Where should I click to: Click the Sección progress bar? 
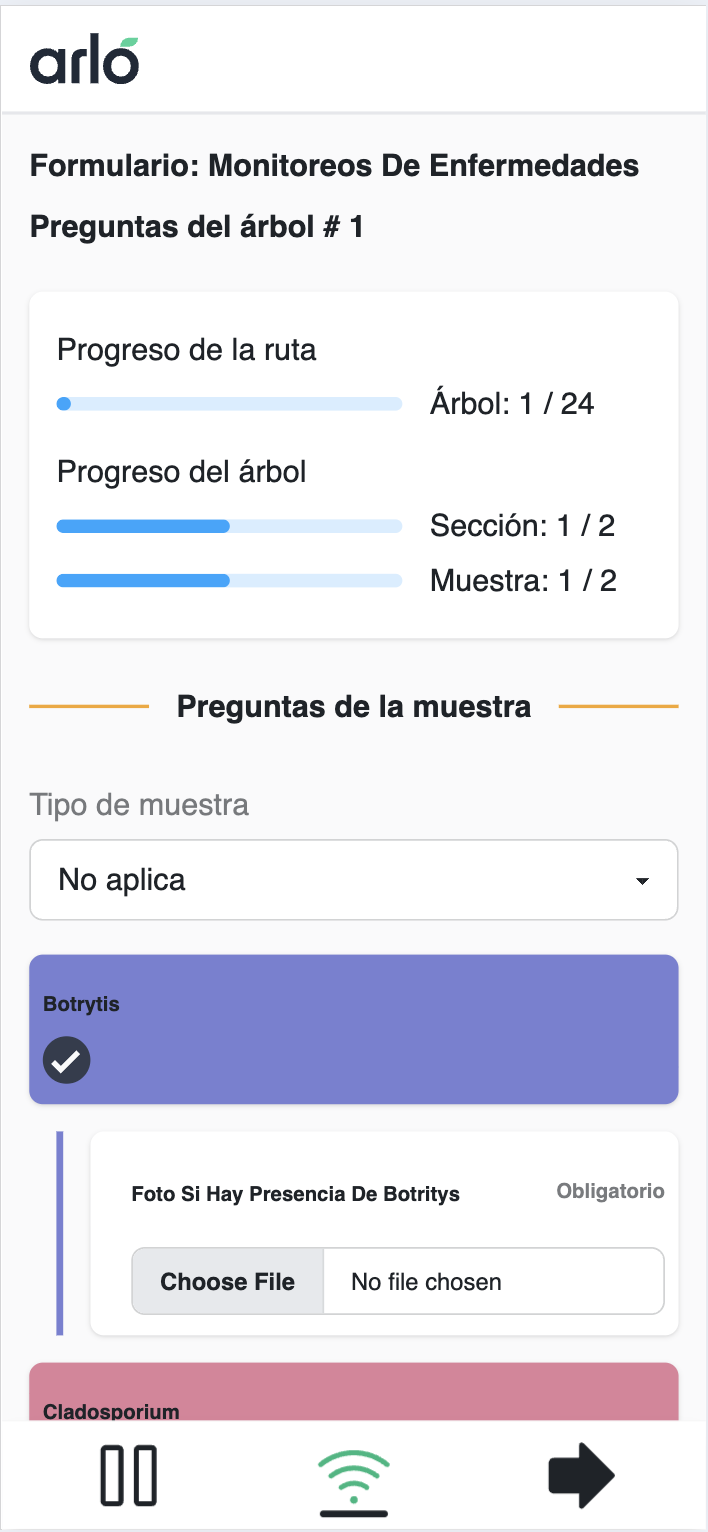click(229, 526)
